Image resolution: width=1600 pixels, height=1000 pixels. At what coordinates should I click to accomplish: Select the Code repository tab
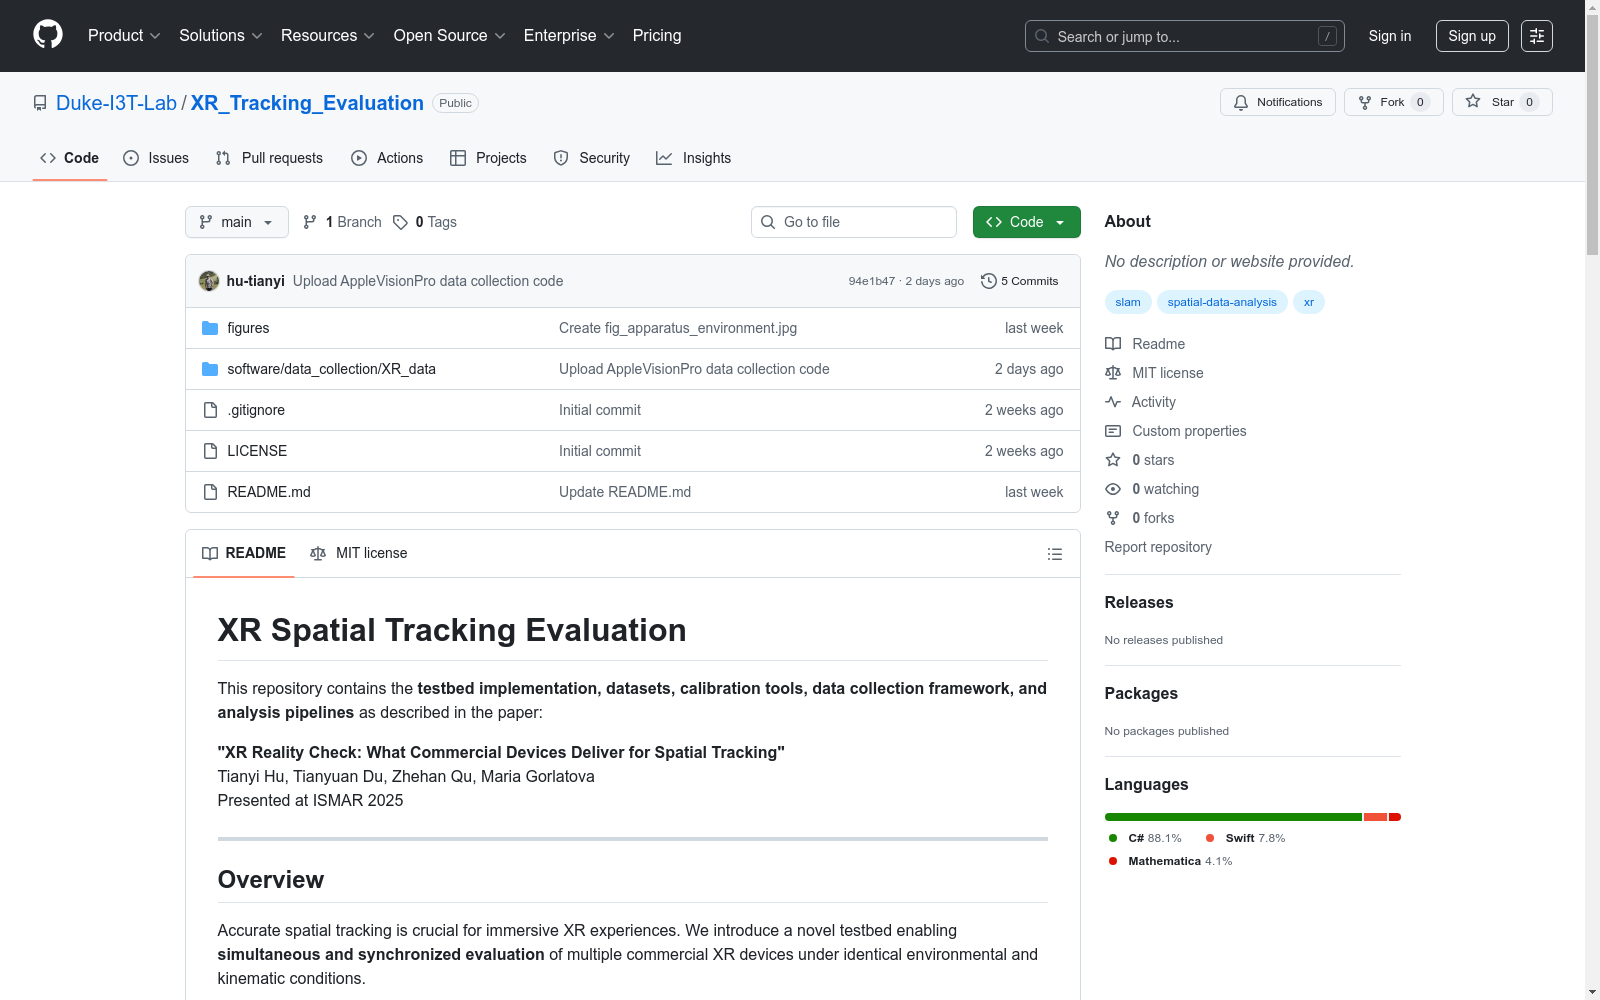pyautogui.click(x=70, y=158)
